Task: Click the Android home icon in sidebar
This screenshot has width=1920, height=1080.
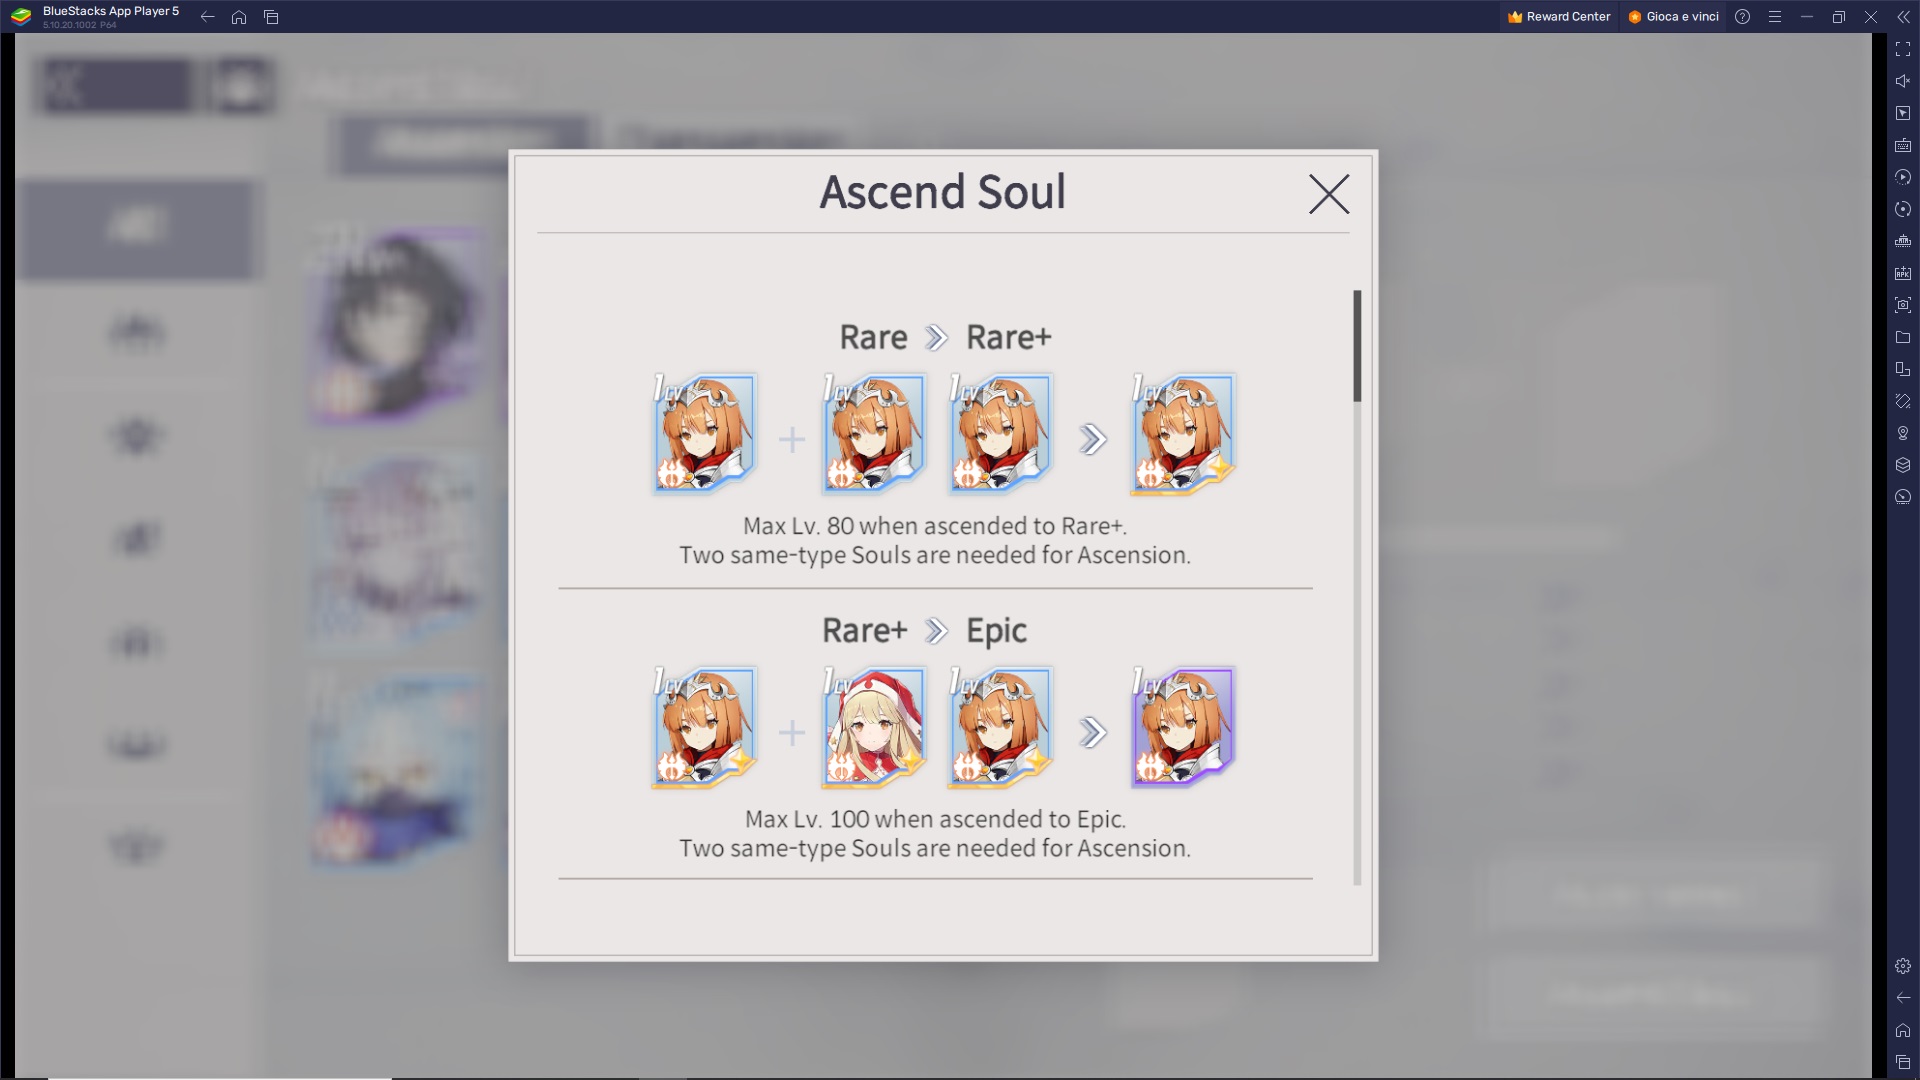Action: tap(1903, 1030)
